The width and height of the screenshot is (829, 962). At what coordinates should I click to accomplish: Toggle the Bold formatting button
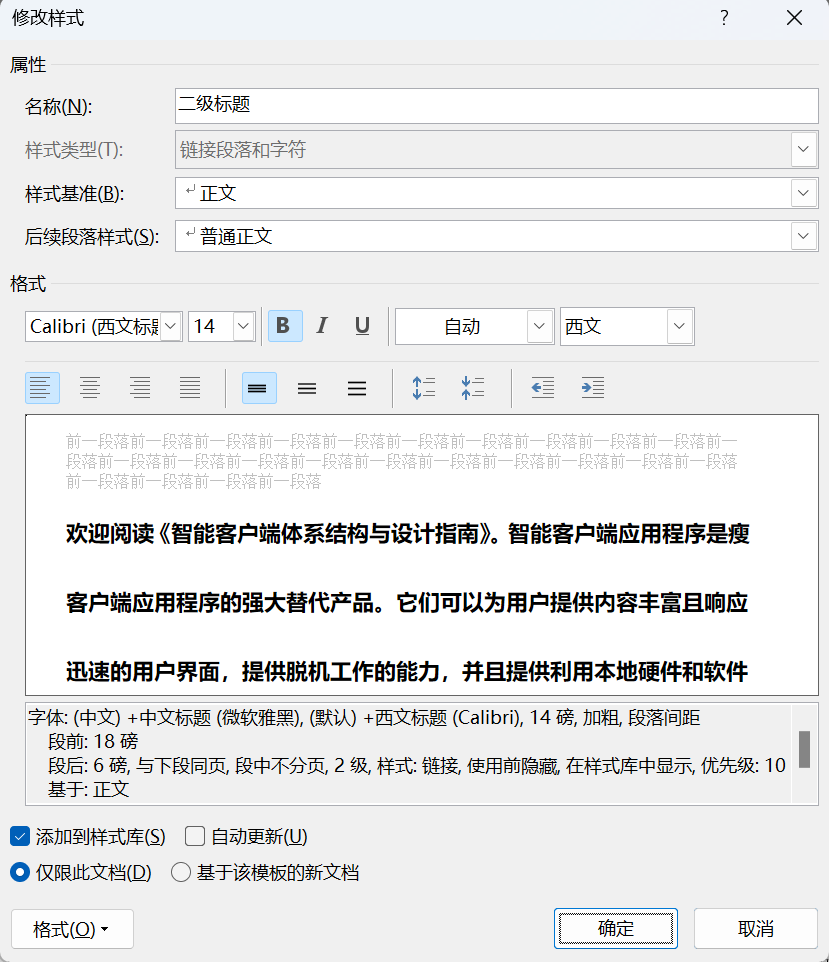(285, 326)
